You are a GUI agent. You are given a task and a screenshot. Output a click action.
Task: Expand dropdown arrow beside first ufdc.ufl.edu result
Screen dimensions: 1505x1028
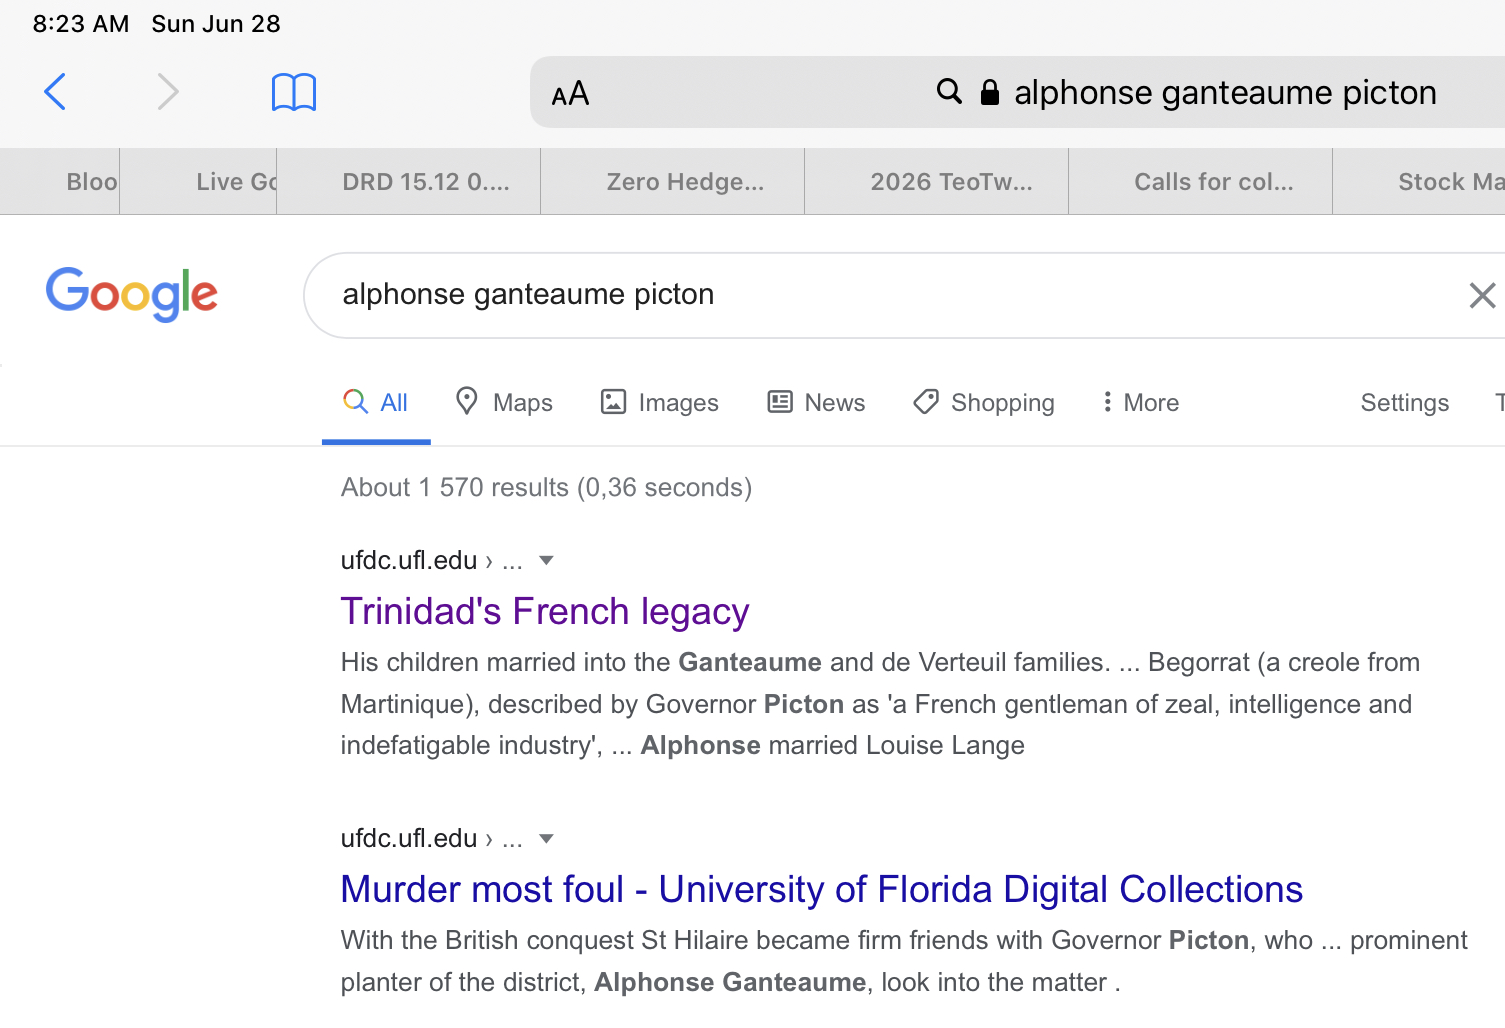[546, 560]
